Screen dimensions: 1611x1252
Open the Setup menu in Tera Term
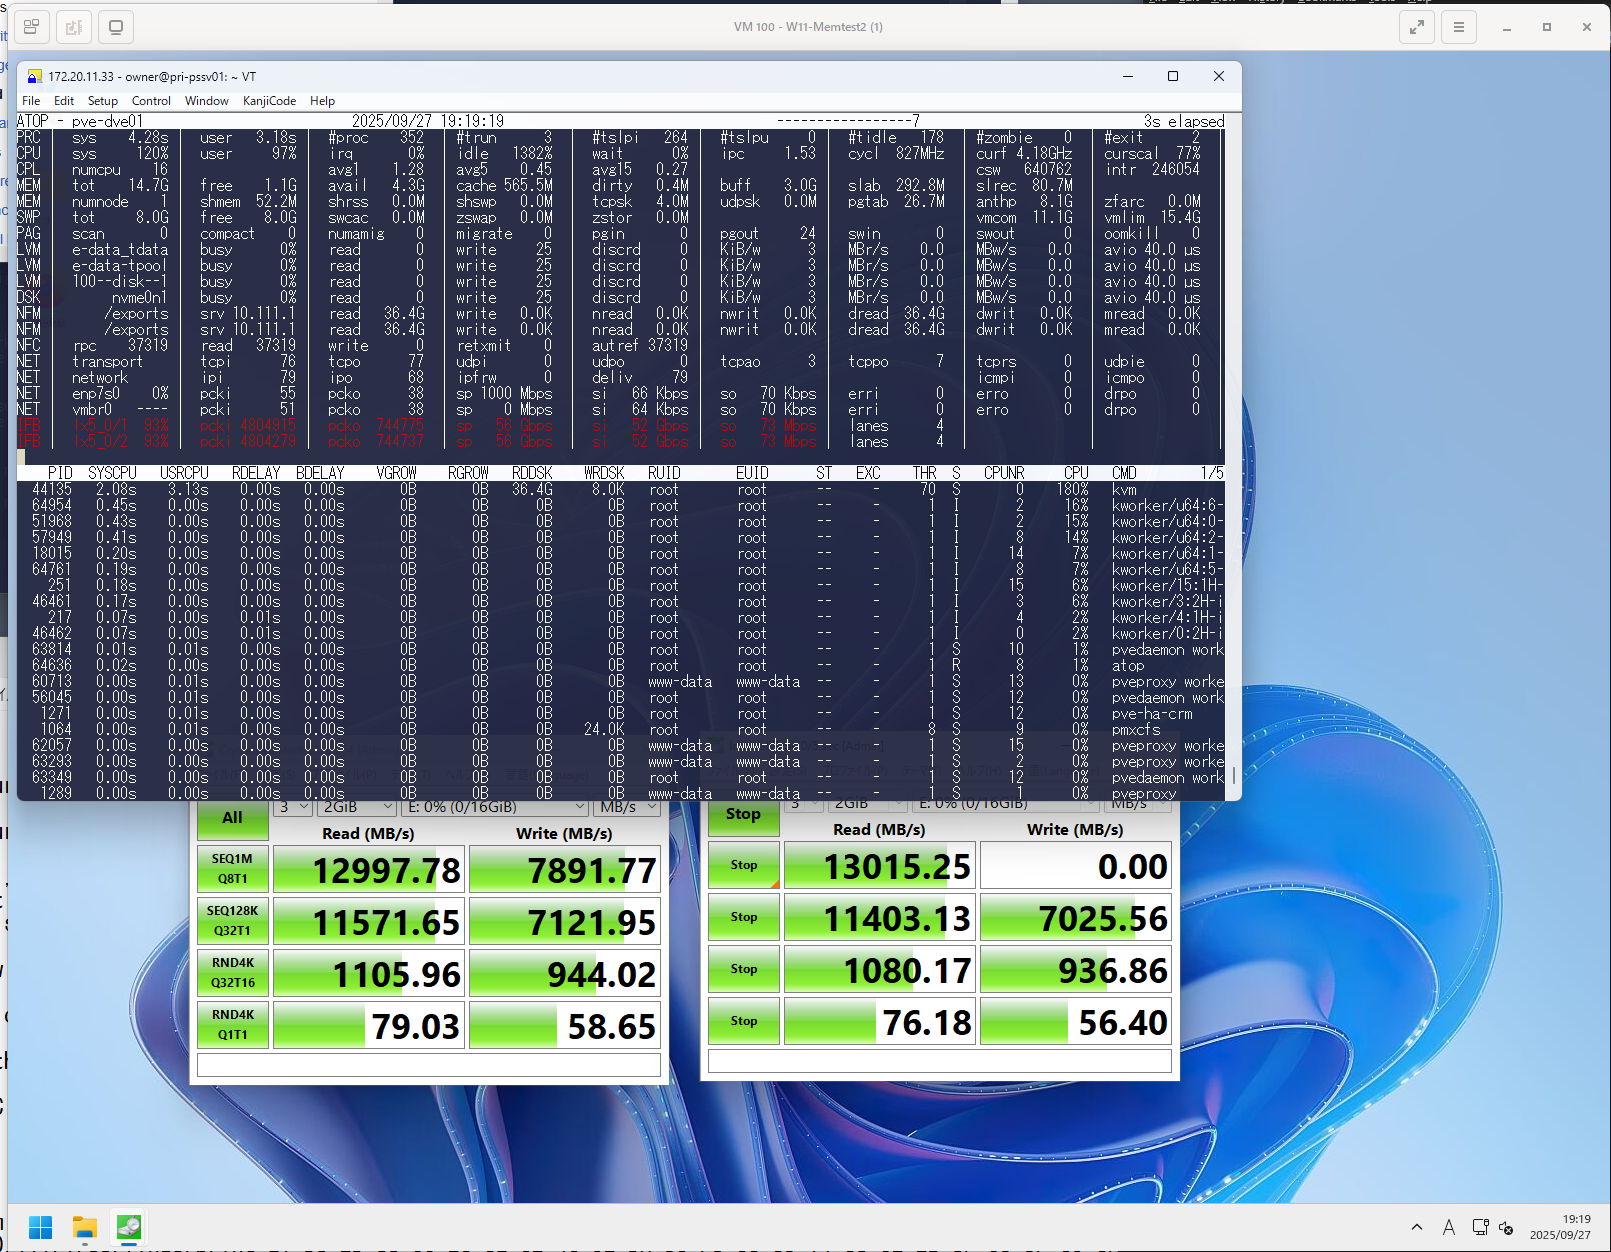[x=102, y=101]
